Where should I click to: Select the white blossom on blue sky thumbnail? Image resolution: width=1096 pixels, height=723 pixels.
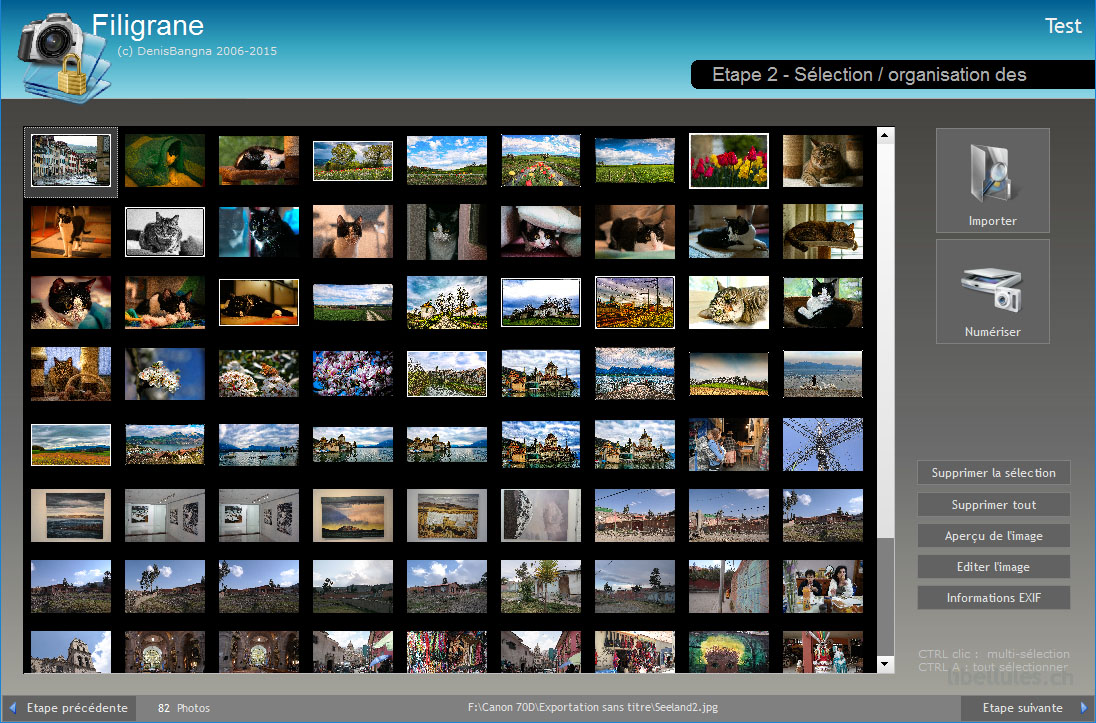point(165,373)
